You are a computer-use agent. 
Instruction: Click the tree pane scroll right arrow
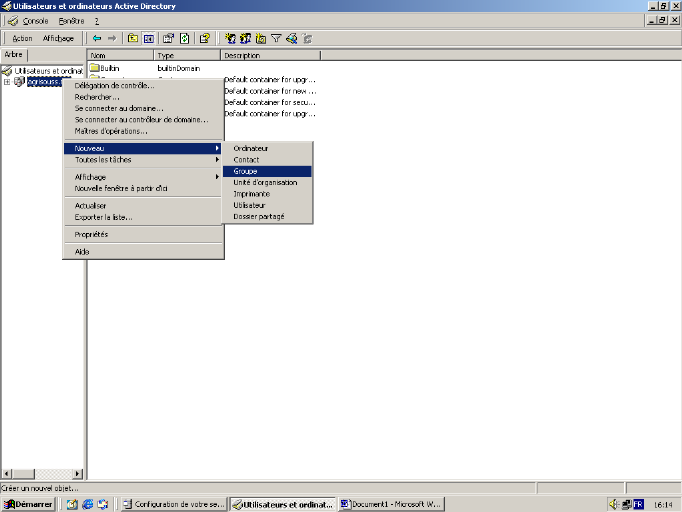(x=78, y=474)
